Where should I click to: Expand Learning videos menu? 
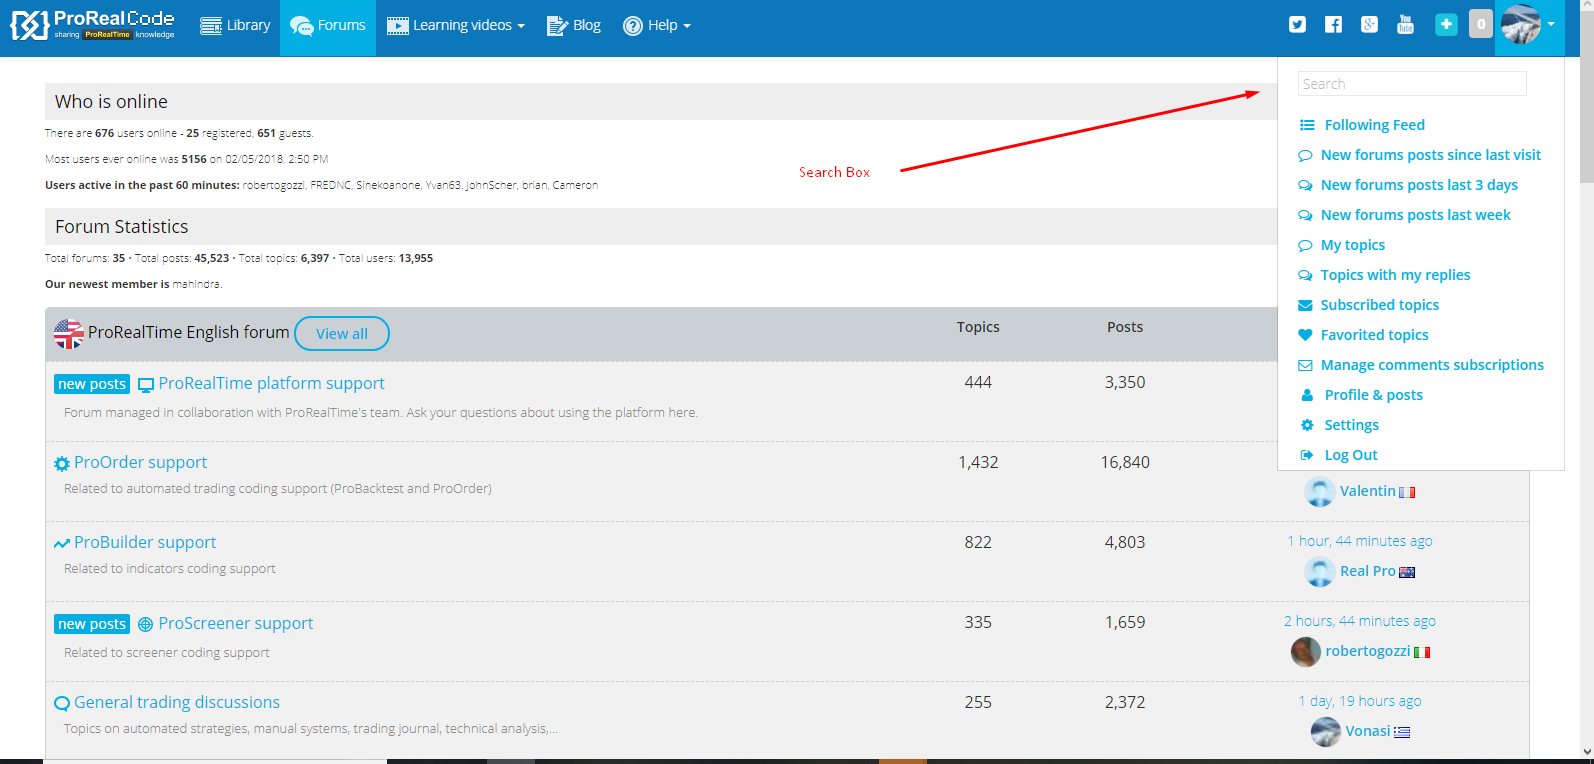(x=456, y=25)
